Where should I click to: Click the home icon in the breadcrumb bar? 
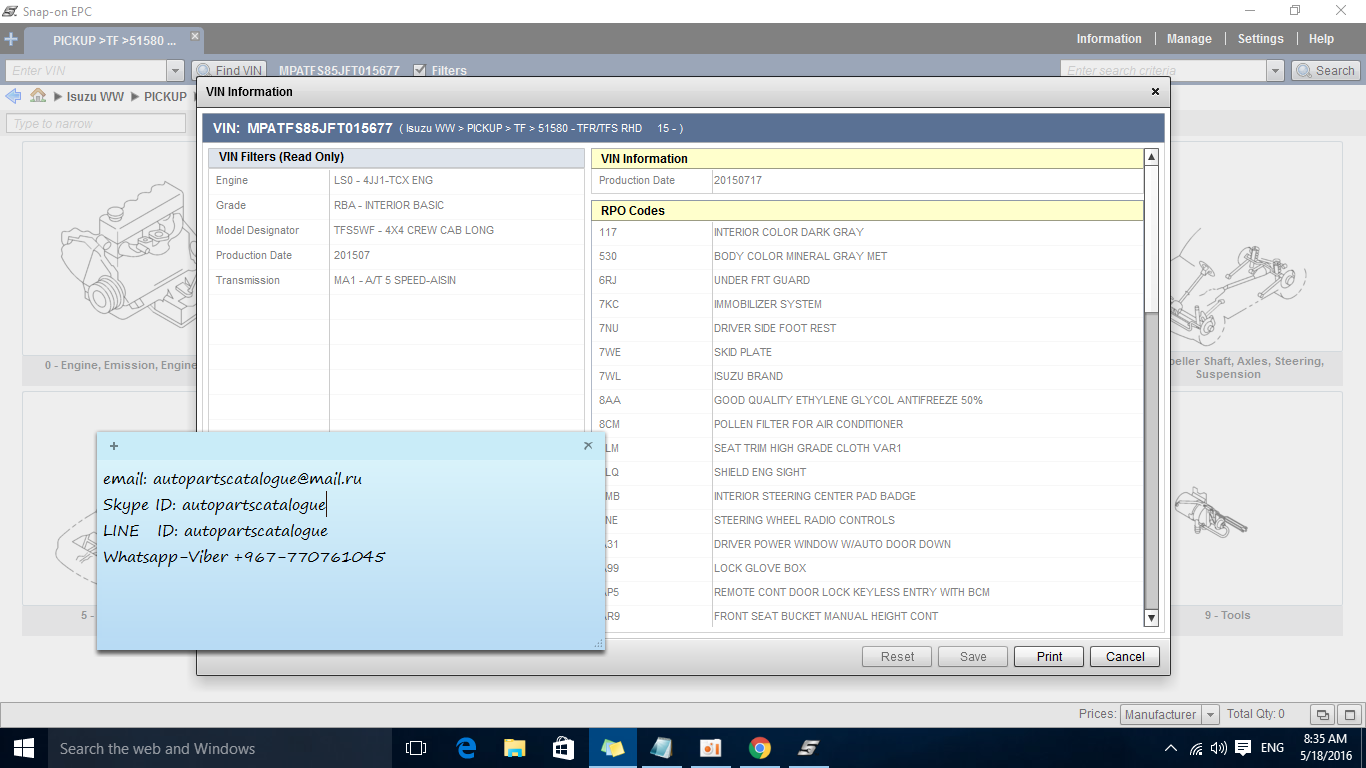(37, 96)
